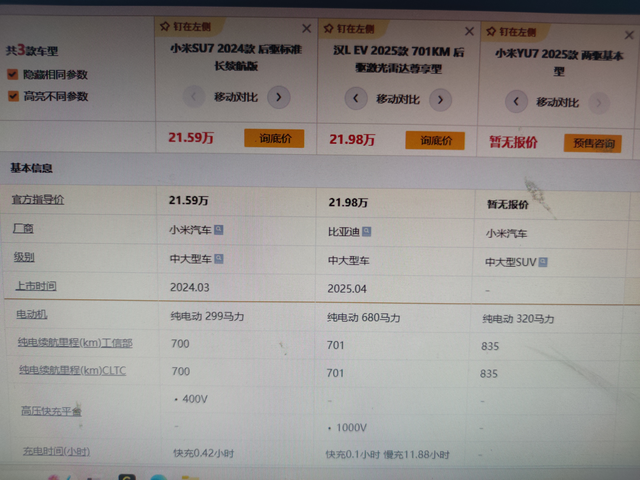Move 小米YU7 column right with arrow
This screenshot has width=640, height=480.
pyautogui.click(x=599, y=103)
